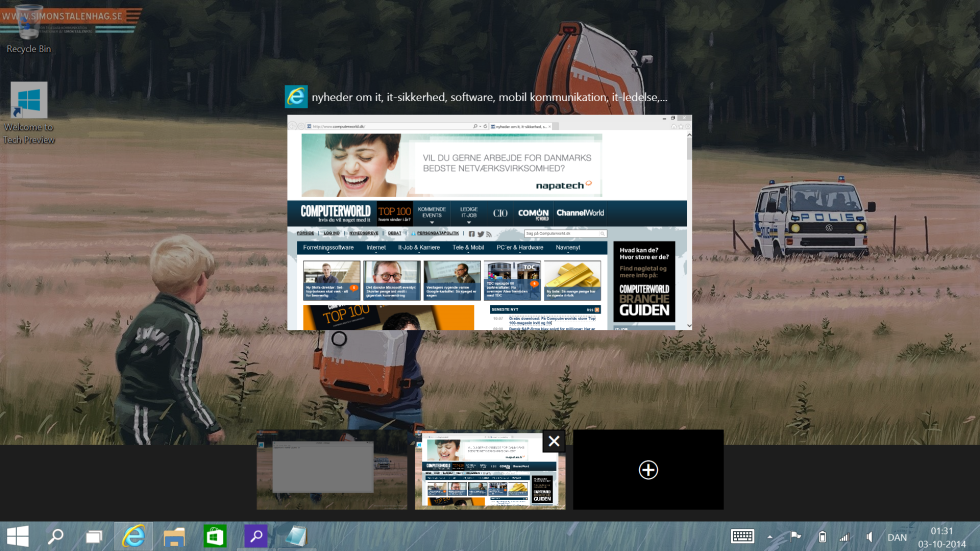The image size is (980, 551).
Task: Close the second virtual desktop thumbnail
Action: click(x=554, y=441)
